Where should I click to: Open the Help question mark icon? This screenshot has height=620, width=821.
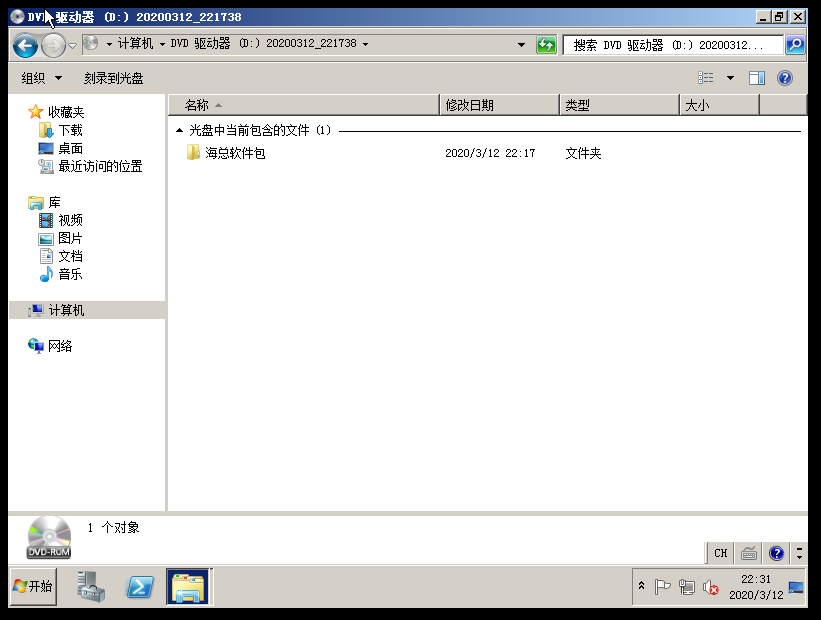(x=783, y=77)
